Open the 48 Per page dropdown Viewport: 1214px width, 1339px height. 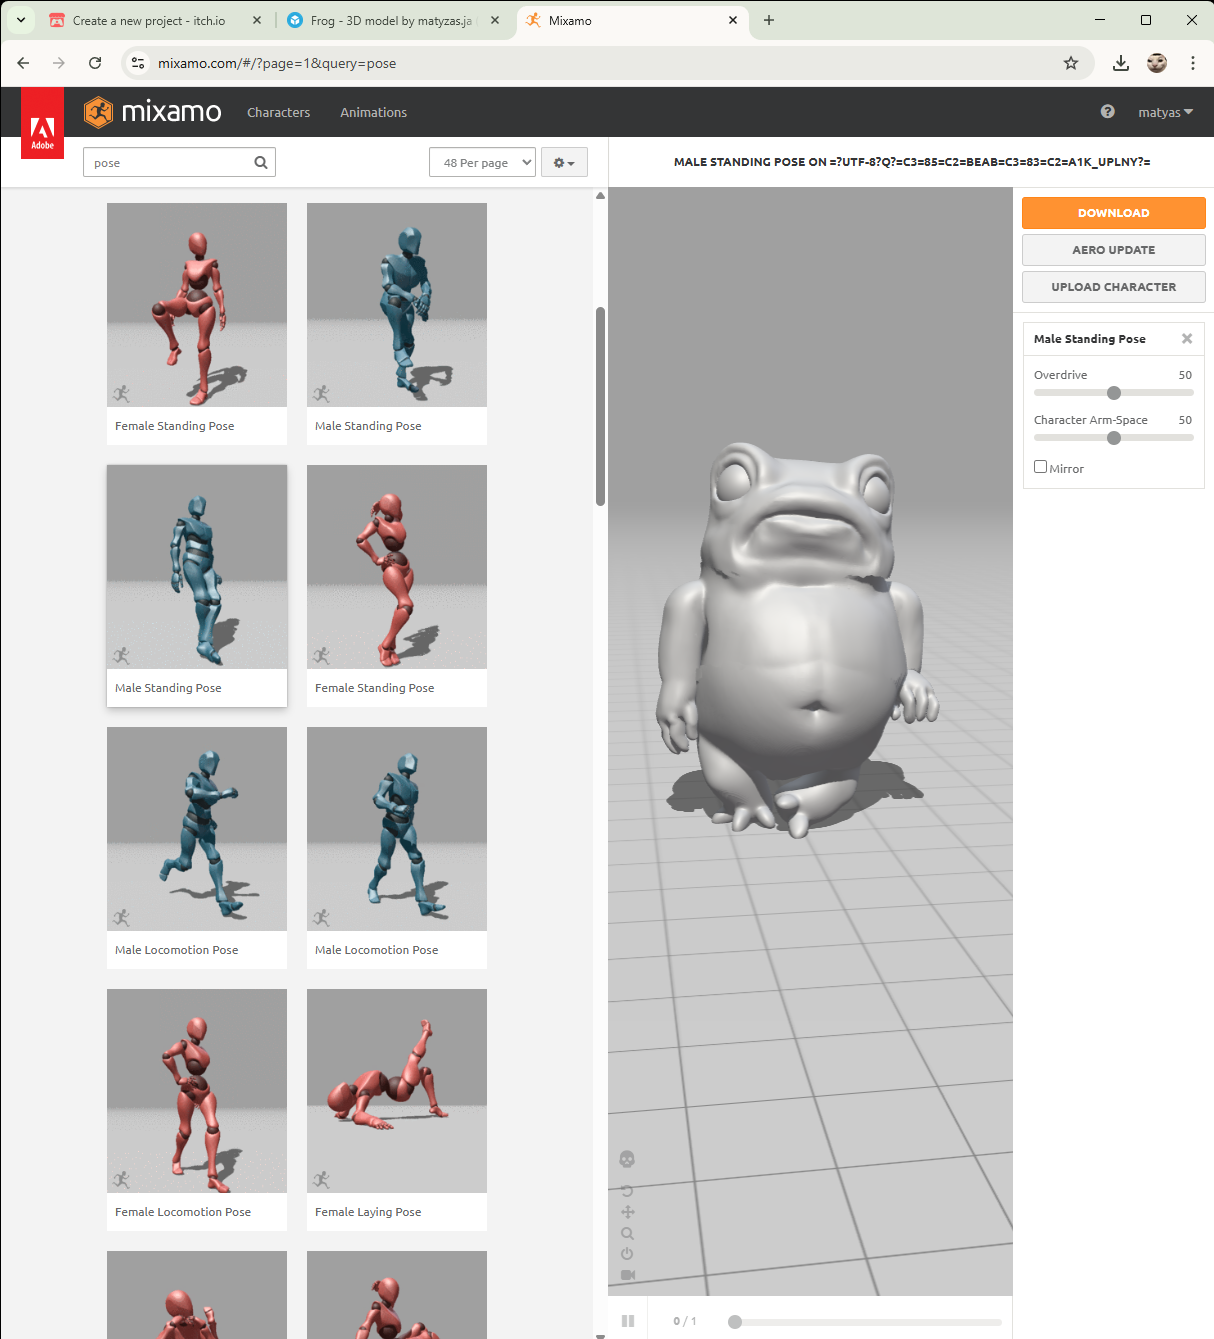[482, 162]
